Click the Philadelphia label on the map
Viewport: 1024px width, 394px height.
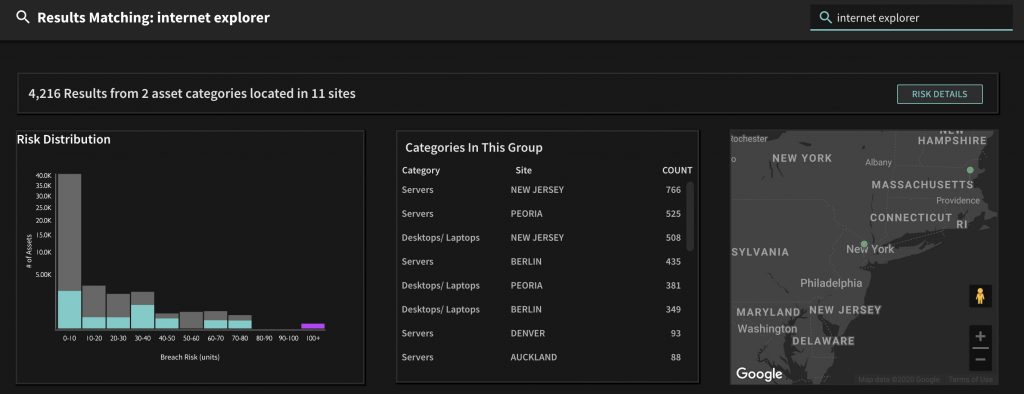tap(831, 283)
